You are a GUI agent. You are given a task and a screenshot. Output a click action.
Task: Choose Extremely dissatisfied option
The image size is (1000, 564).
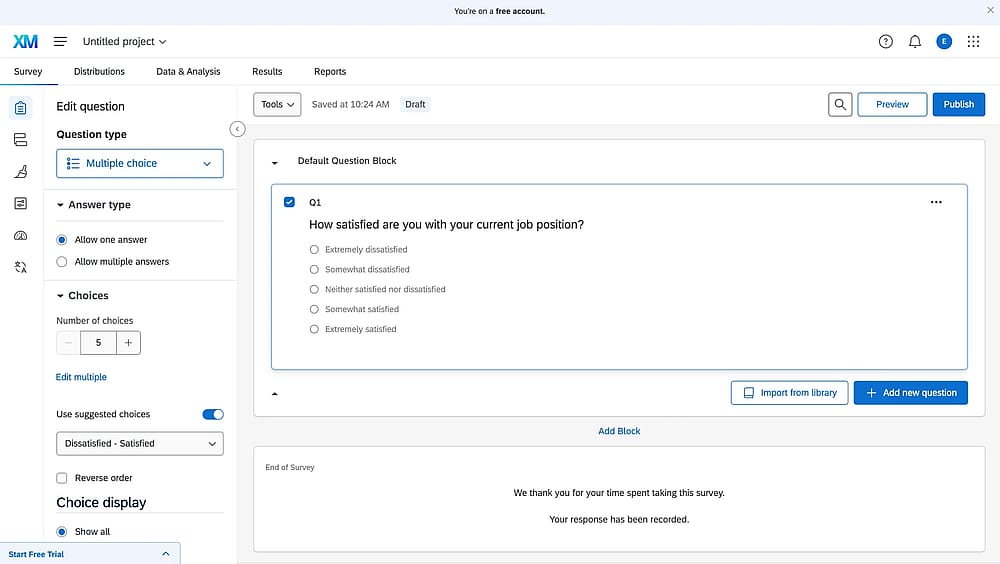[314, 249]
